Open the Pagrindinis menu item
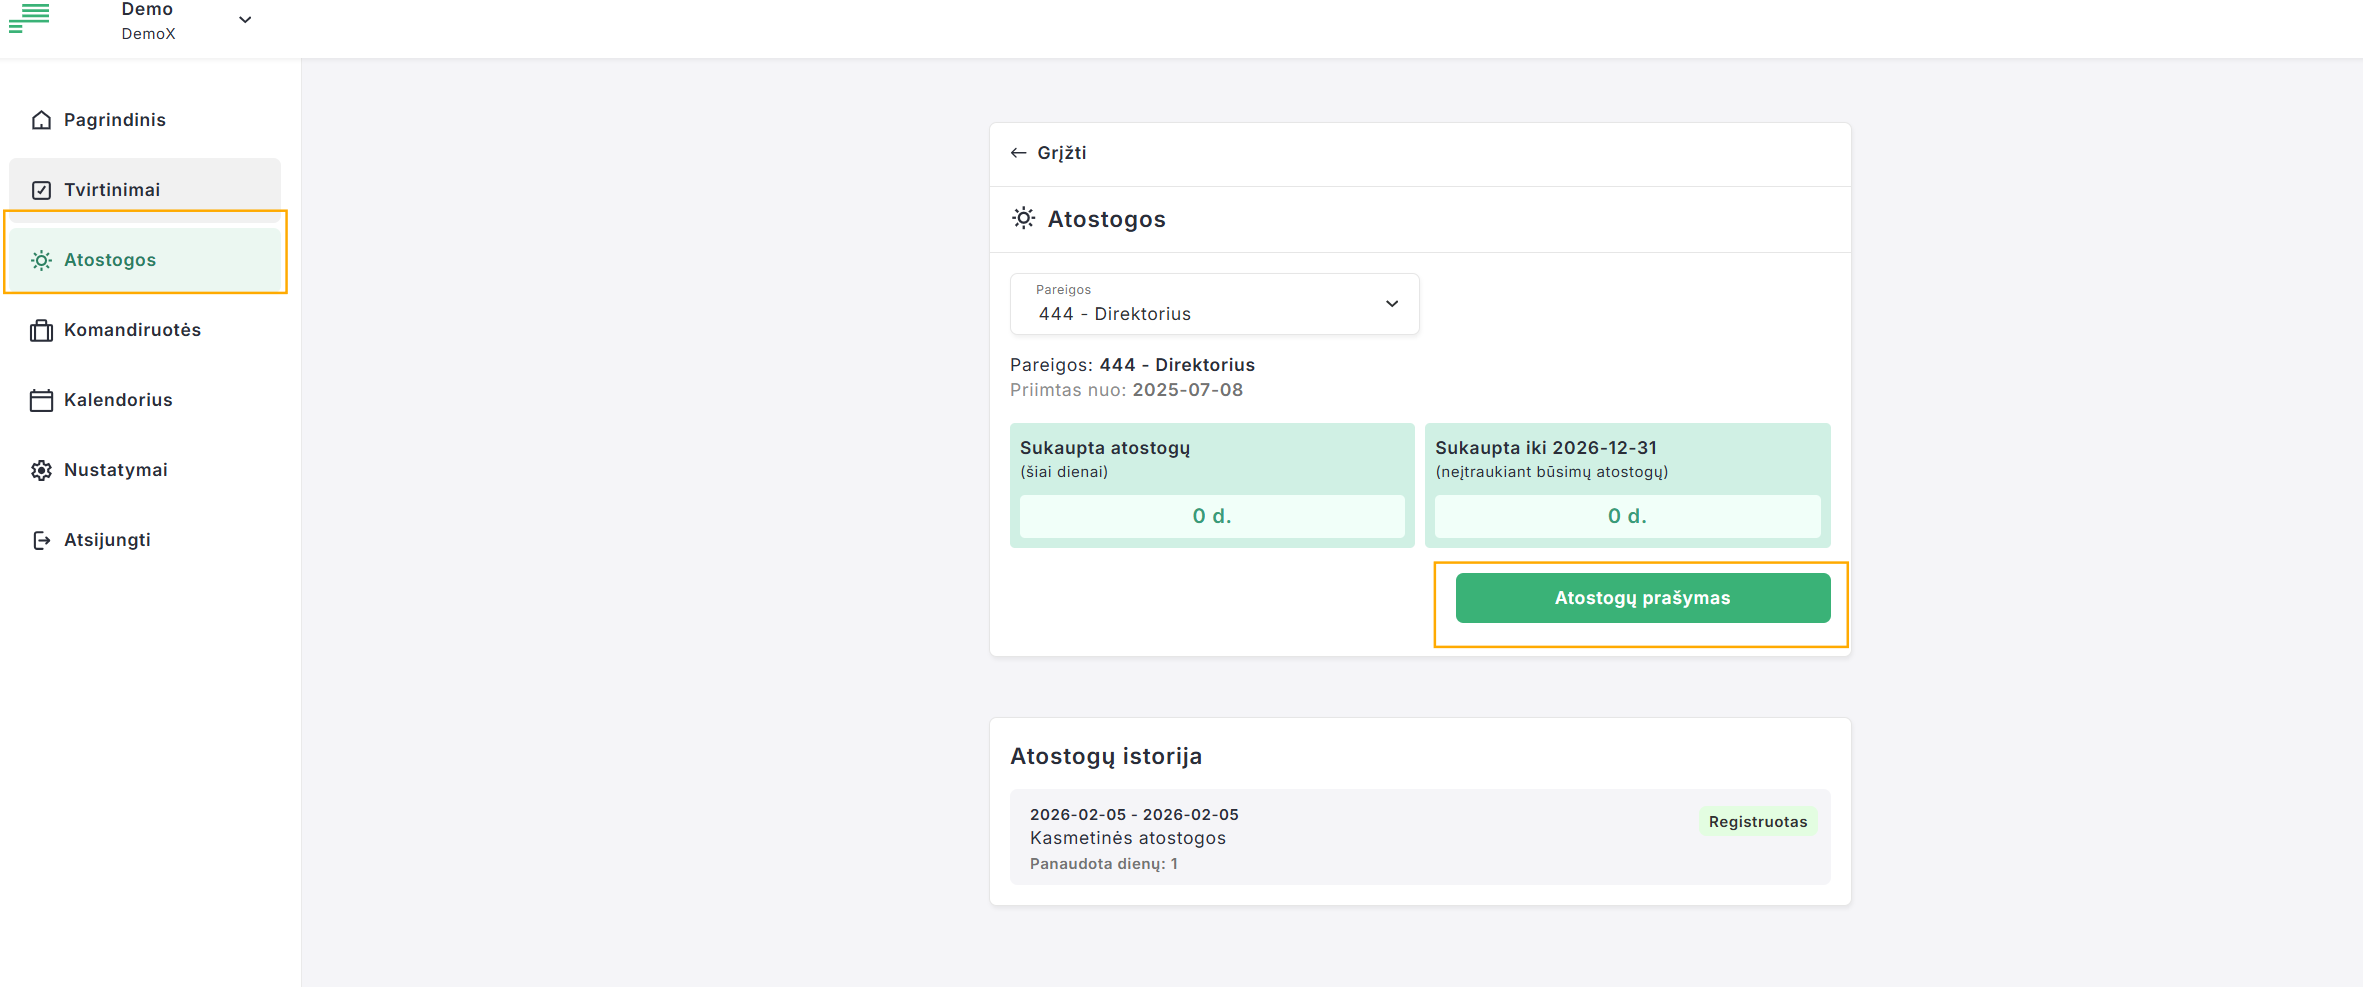Viewport: 2363px width, 987px height. [x=145, y=120]
